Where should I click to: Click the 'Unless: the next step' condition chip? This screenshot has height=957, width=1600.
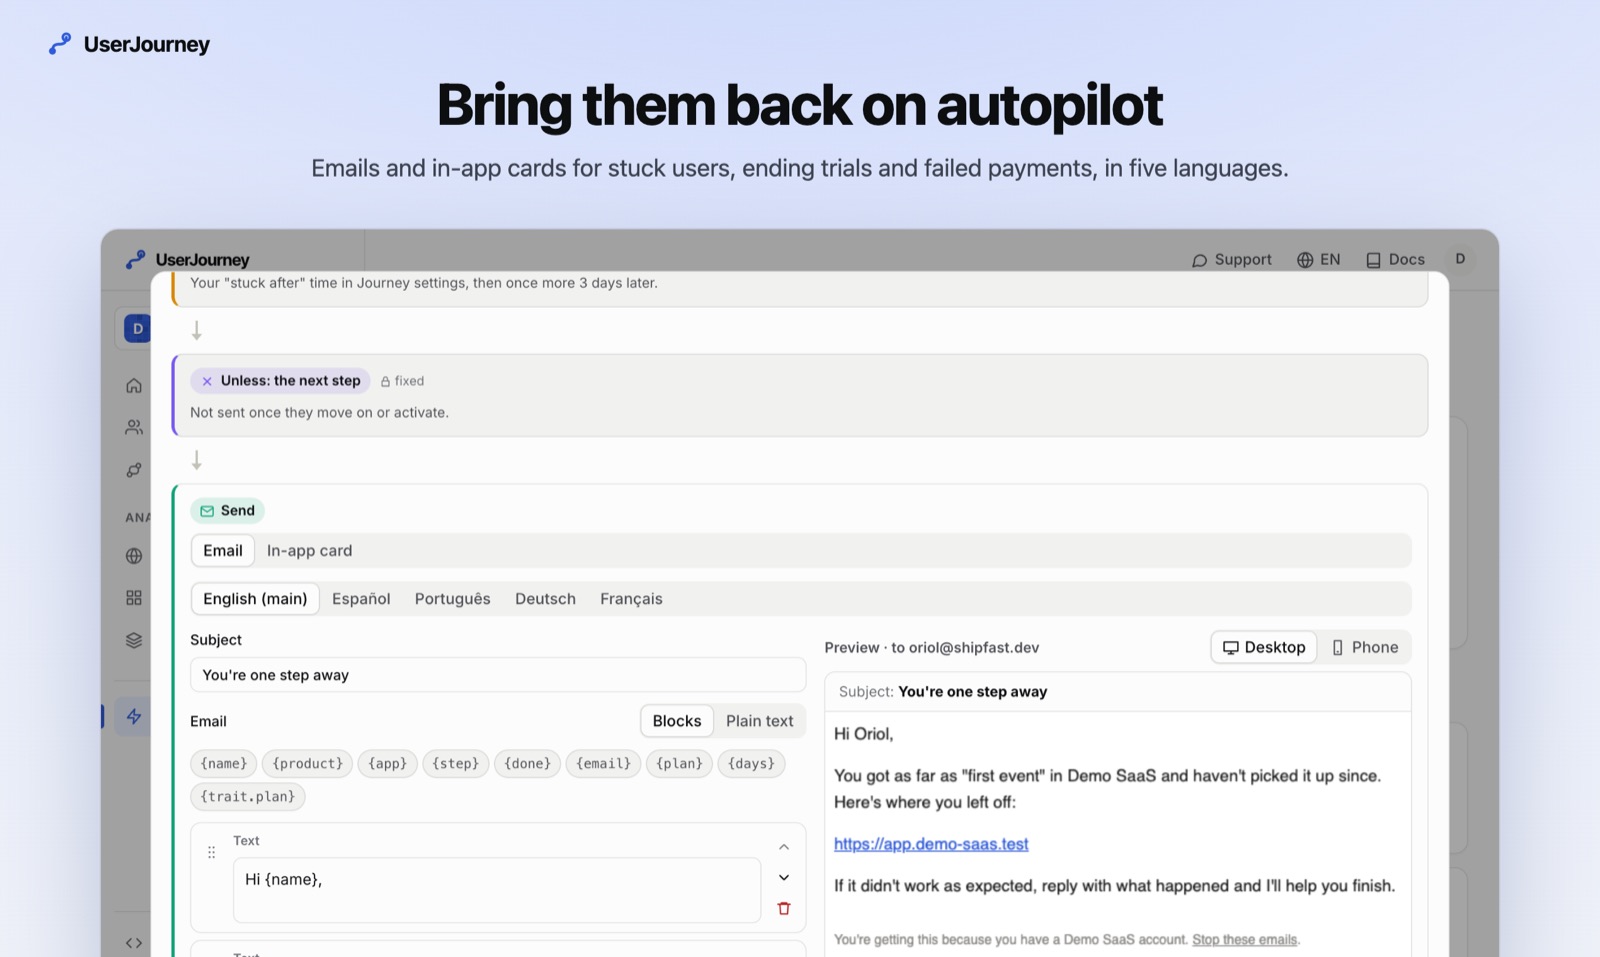(280, 381)
